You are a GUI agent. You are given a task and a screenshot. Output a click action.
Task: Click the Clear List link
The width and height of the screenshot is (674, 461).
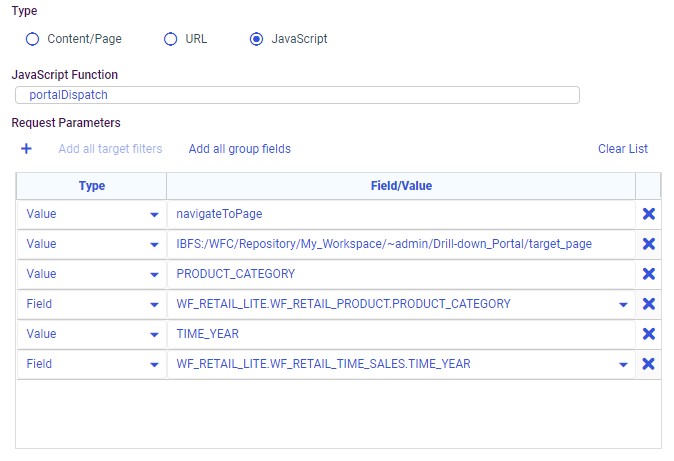tap(623, 149)
